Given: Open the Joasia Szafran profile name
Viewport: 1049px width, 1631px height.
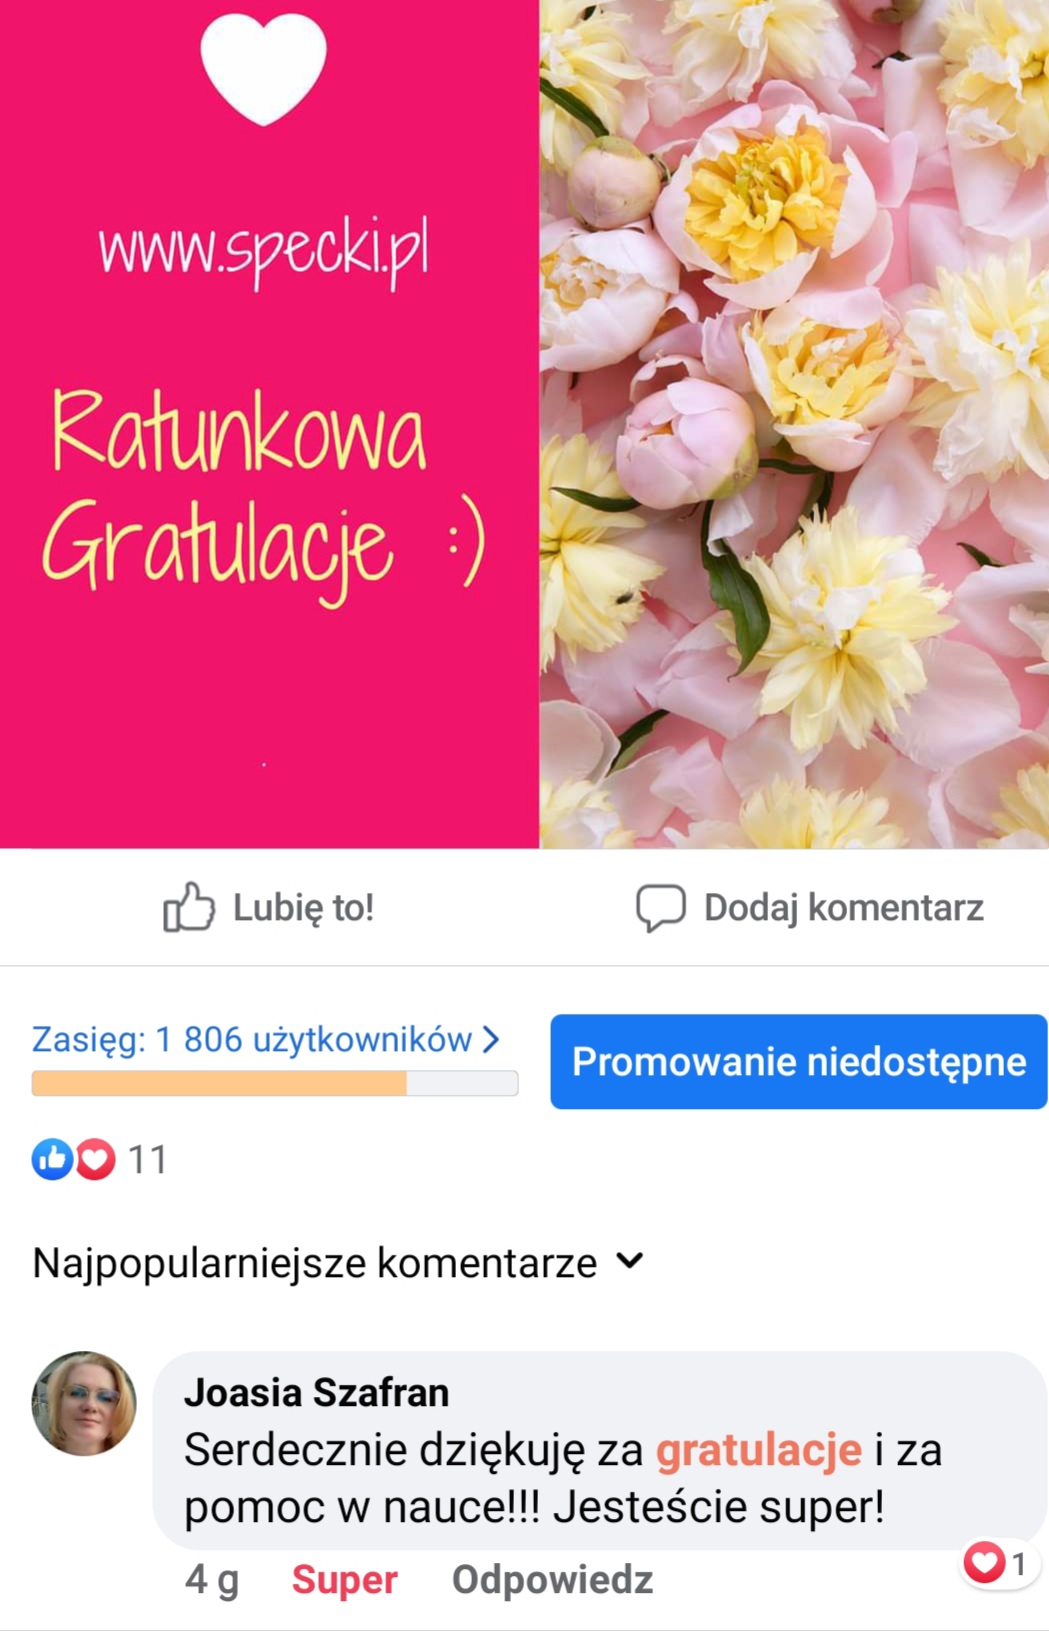Looking at the screenshot, I should pyautogui.click(x=316, y=1392).
